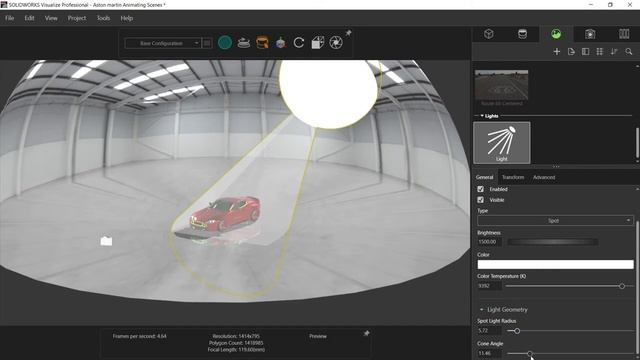Click the turntable icon in main toolbar
Viewport: 640px width, 360px height.
[x=244, y=42]
